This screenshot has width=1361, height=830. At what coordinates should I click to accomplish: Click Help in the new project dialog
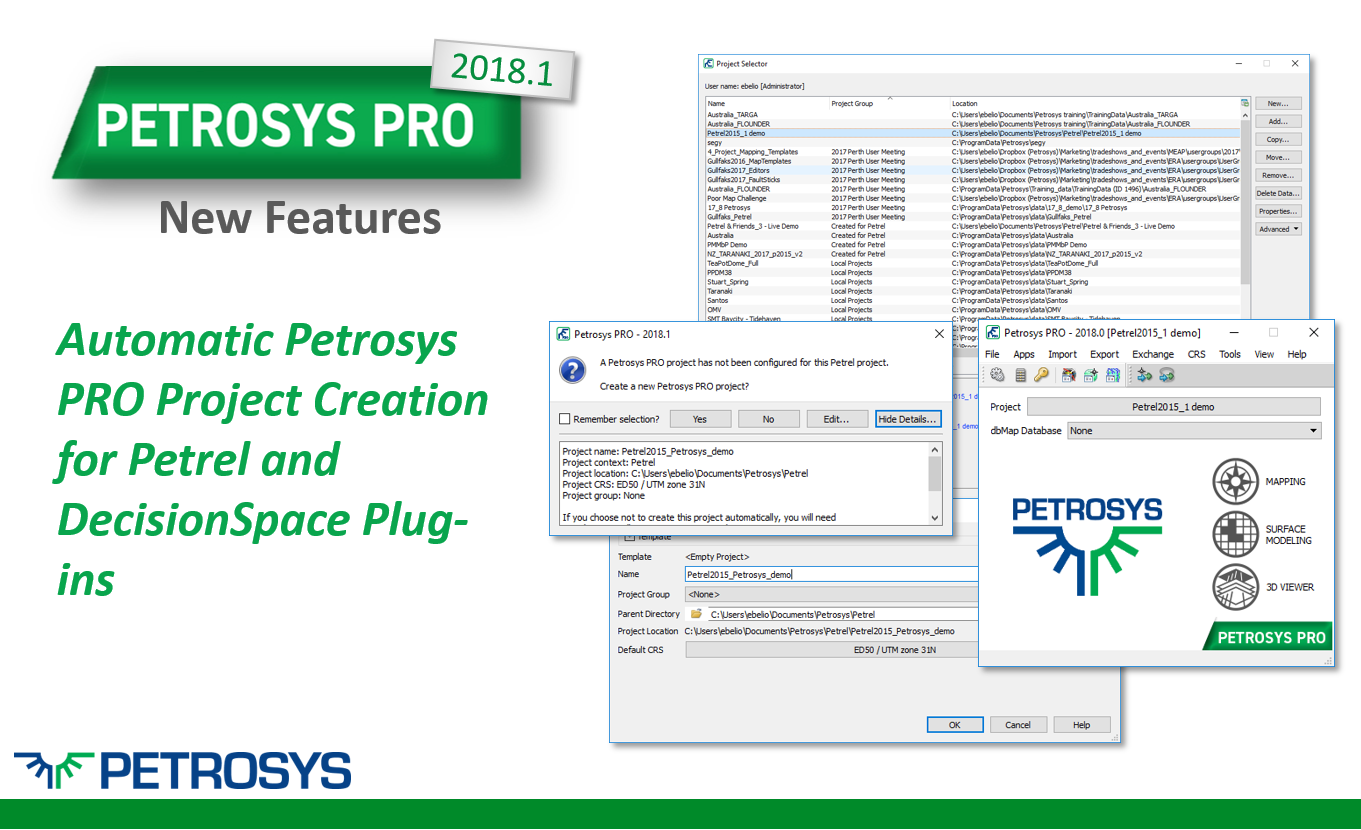[x=1081, y=725]
